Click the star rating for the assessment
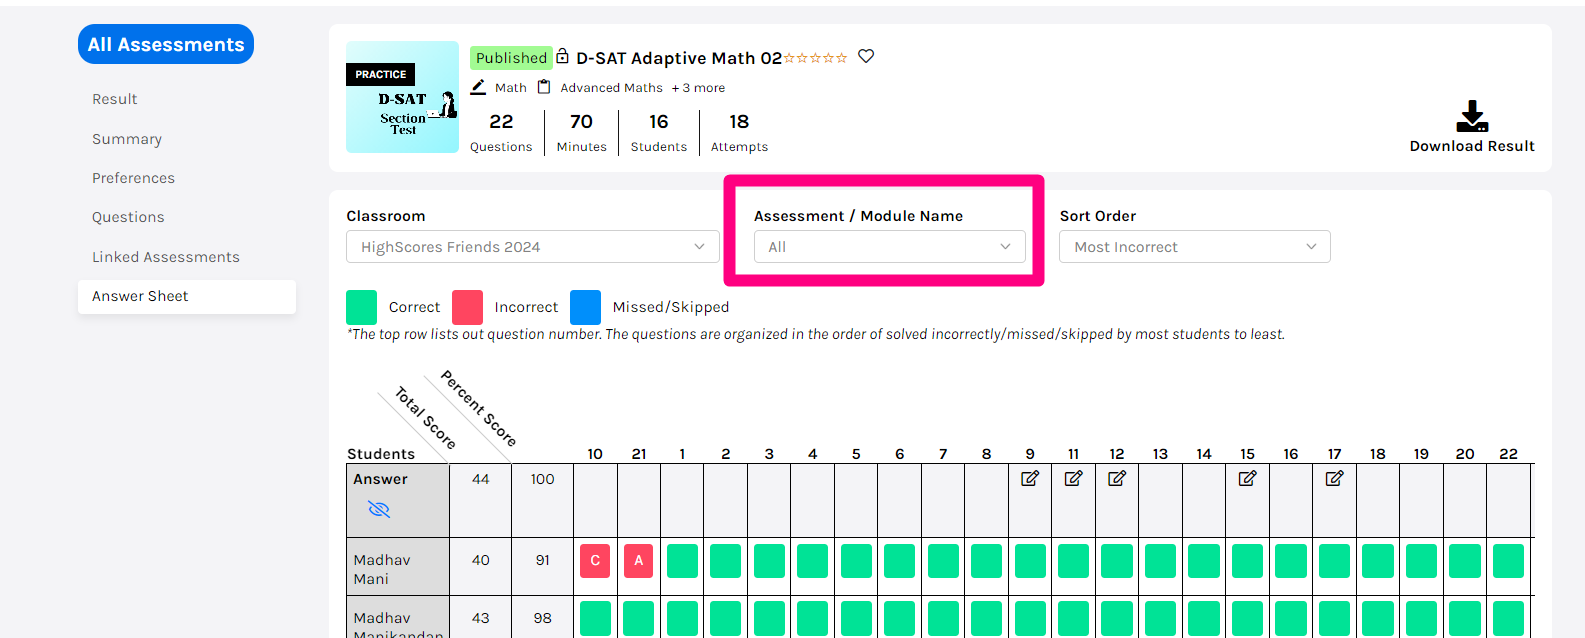Screen dimensions: 1585x638 coord(815,58)
